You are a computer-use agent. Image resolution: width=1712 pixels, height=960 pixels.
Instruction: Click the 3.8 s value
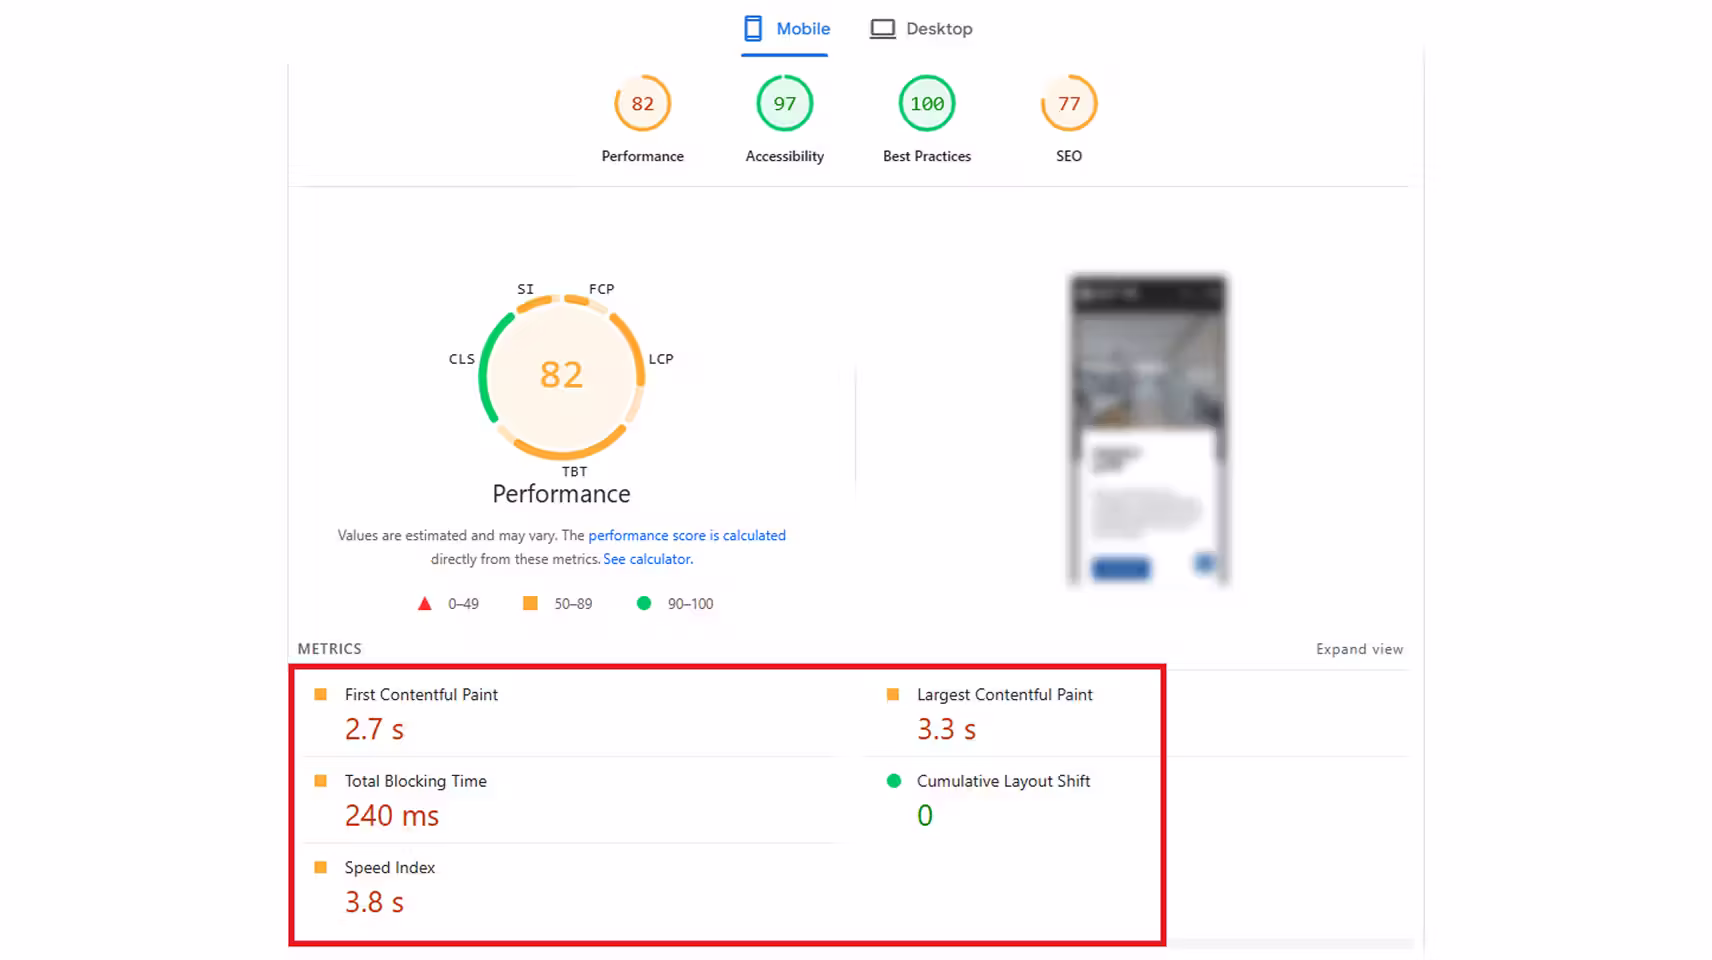coord(374,902)
